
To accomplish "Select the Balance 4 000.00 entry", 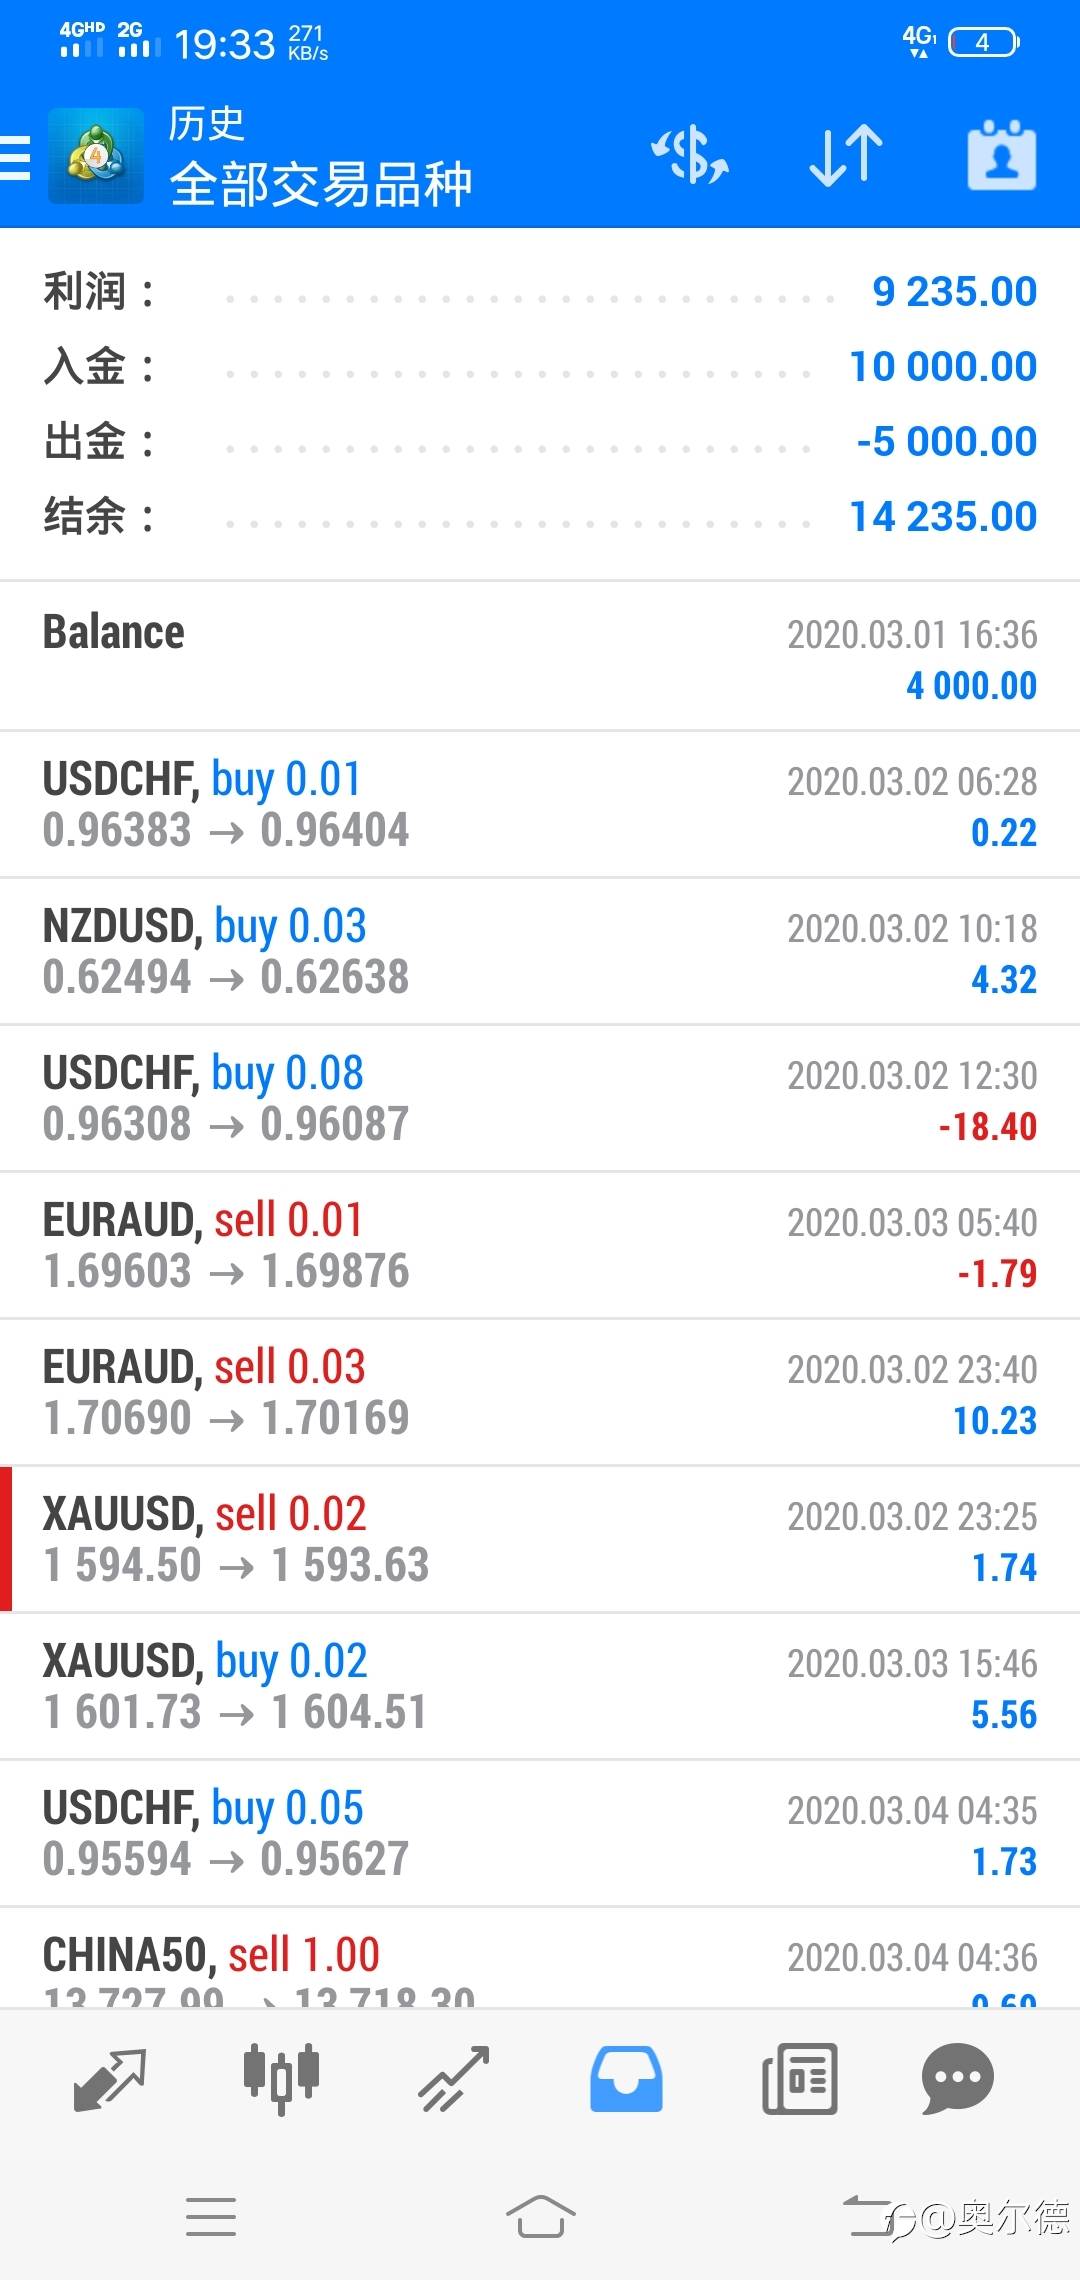I will pyautogui.click(x=540, y=658).
